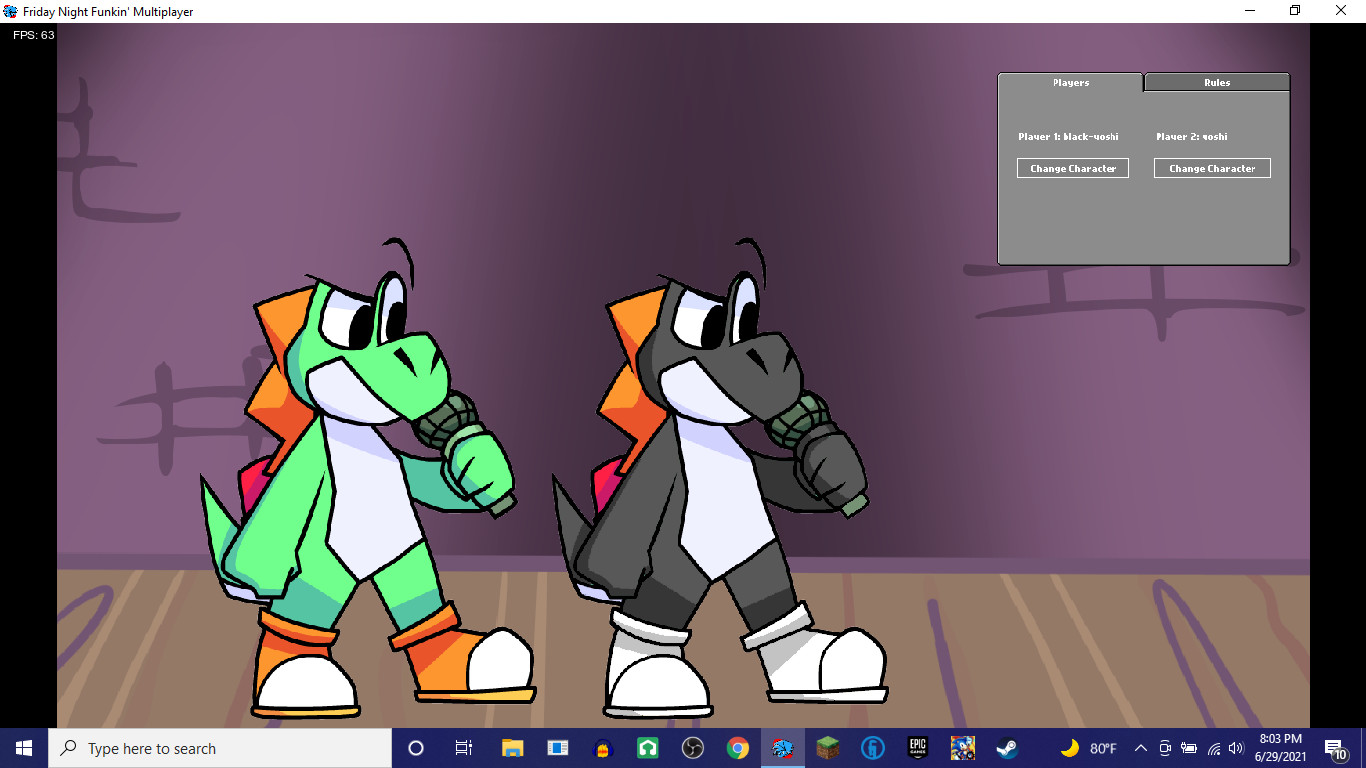Launch Minecraft from the taskbar

click(x=827, y=748)
